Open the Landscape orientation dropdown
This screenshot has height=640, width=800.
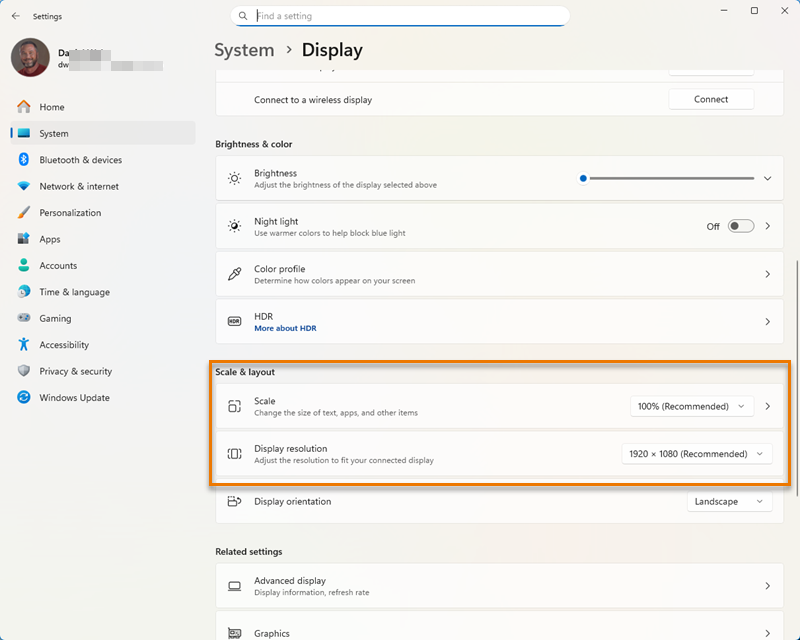coord(730,501)
